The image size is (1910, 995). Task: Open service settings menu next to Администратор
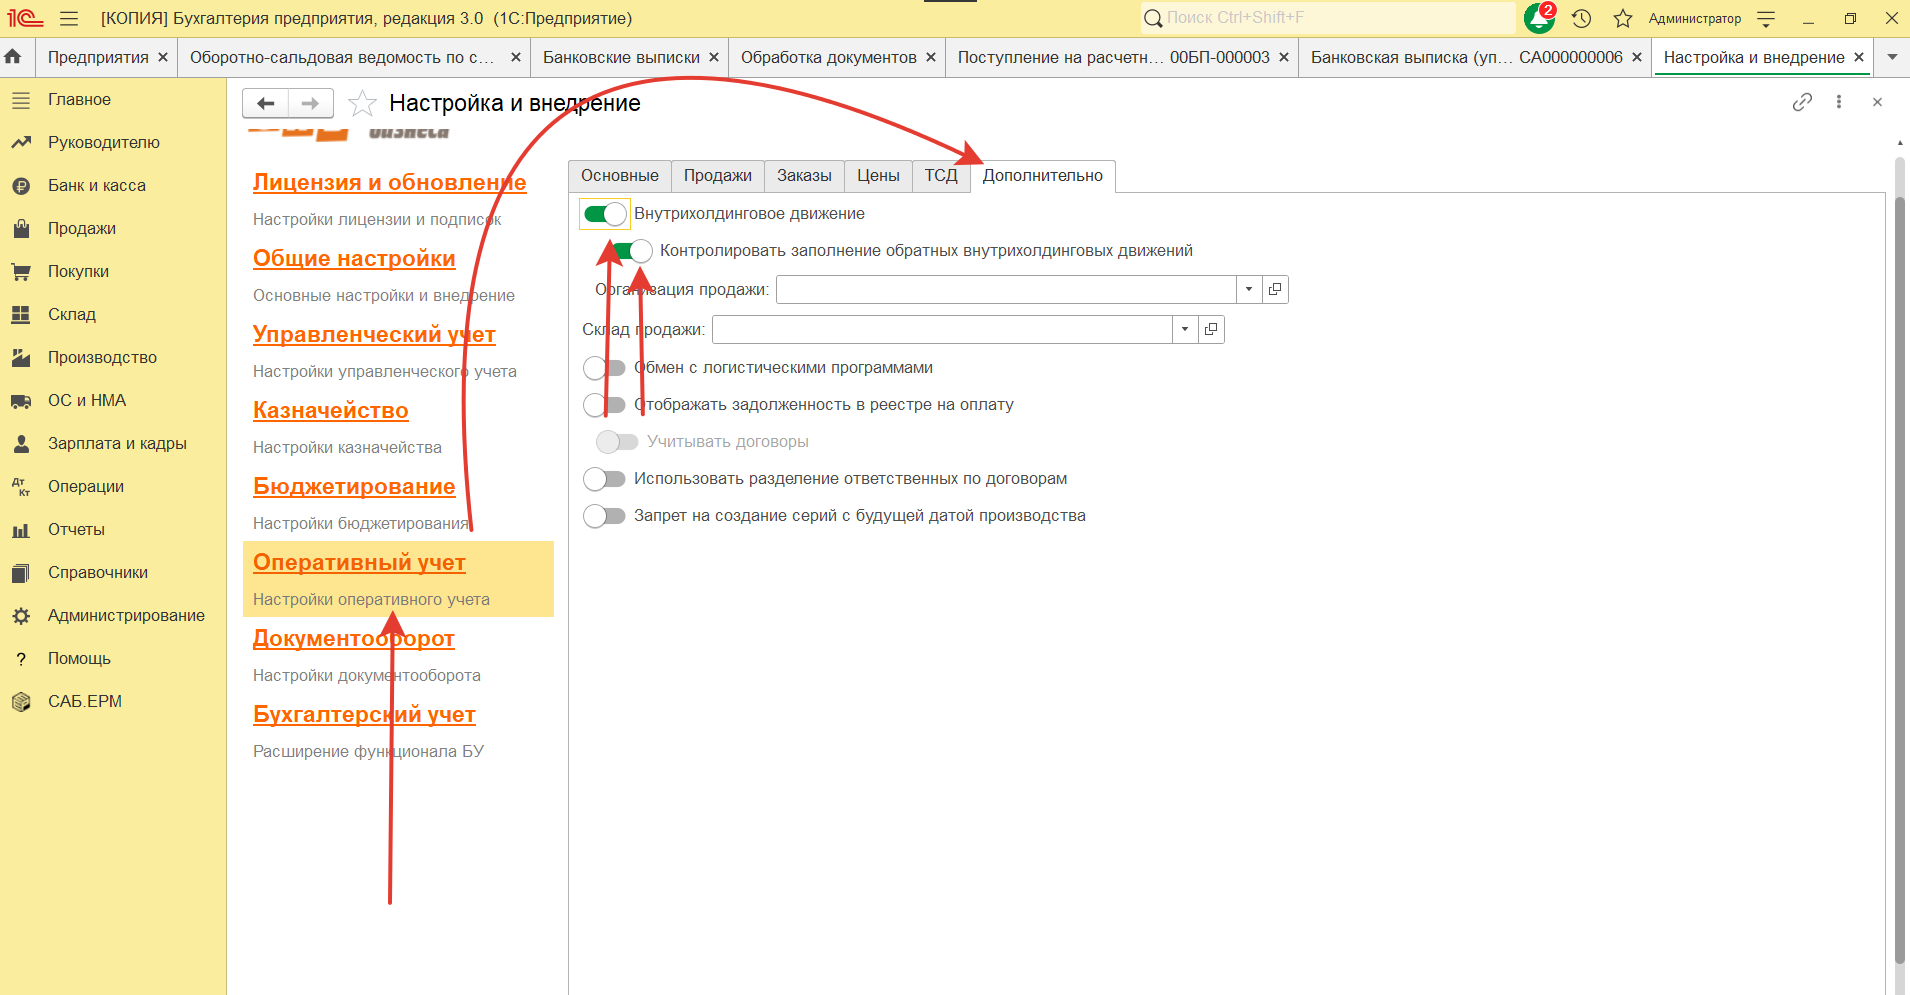tap(1766, 18)
